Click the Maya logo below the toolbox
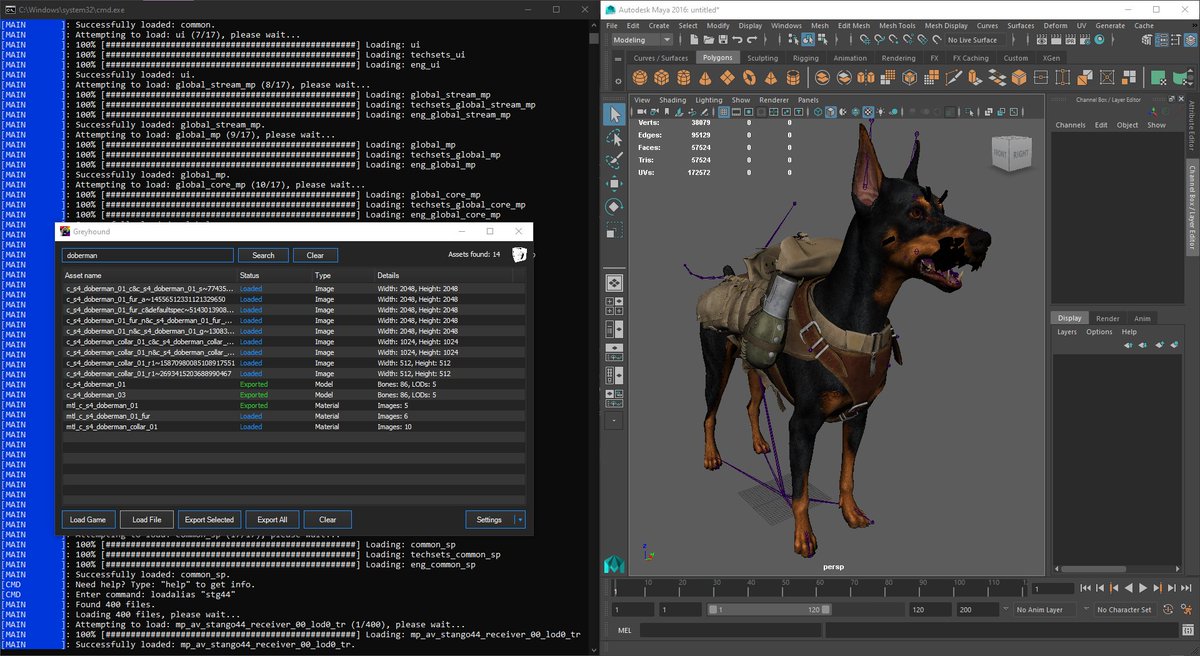The height and width of the screenshot is (656, 1200). tap(614, 563)
